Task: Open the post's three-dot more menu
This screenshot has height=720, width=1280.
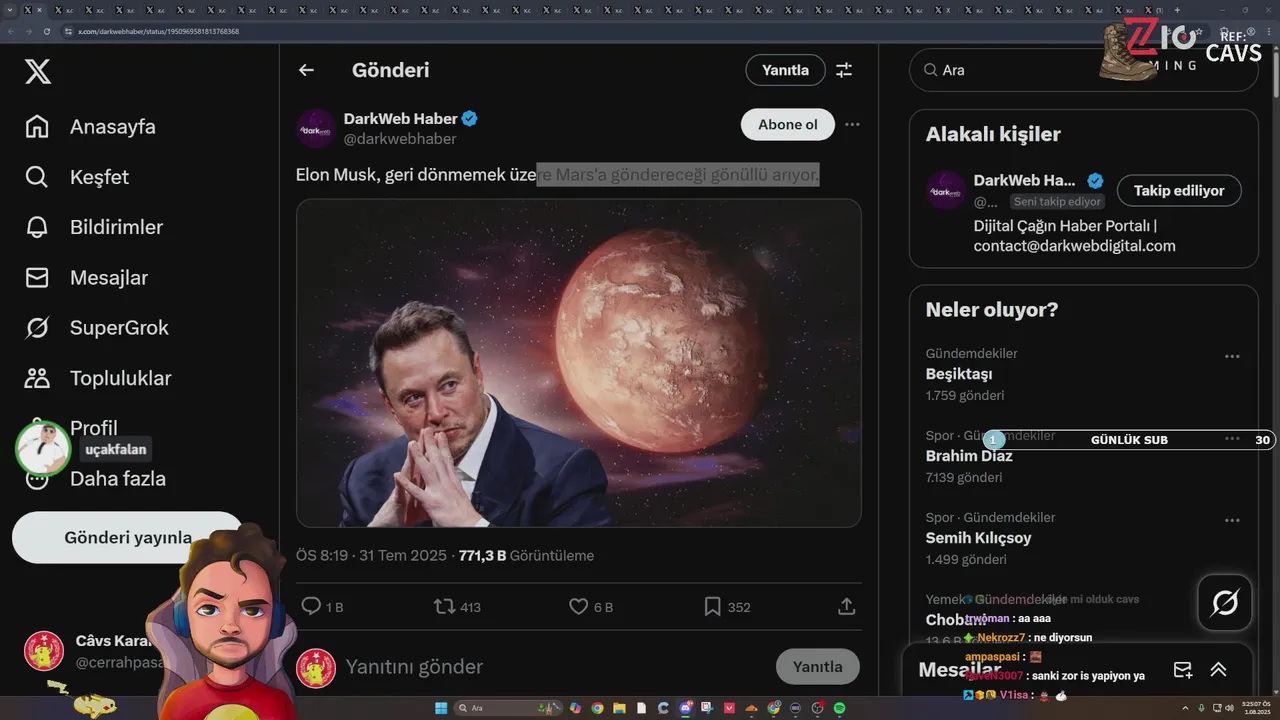Action: click(852, 124)
